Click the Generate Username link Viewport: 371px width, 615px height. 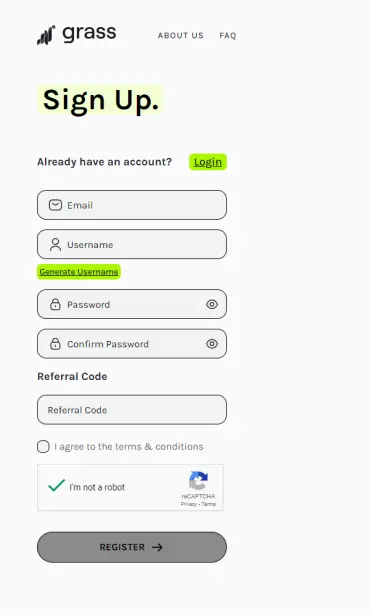79,272
